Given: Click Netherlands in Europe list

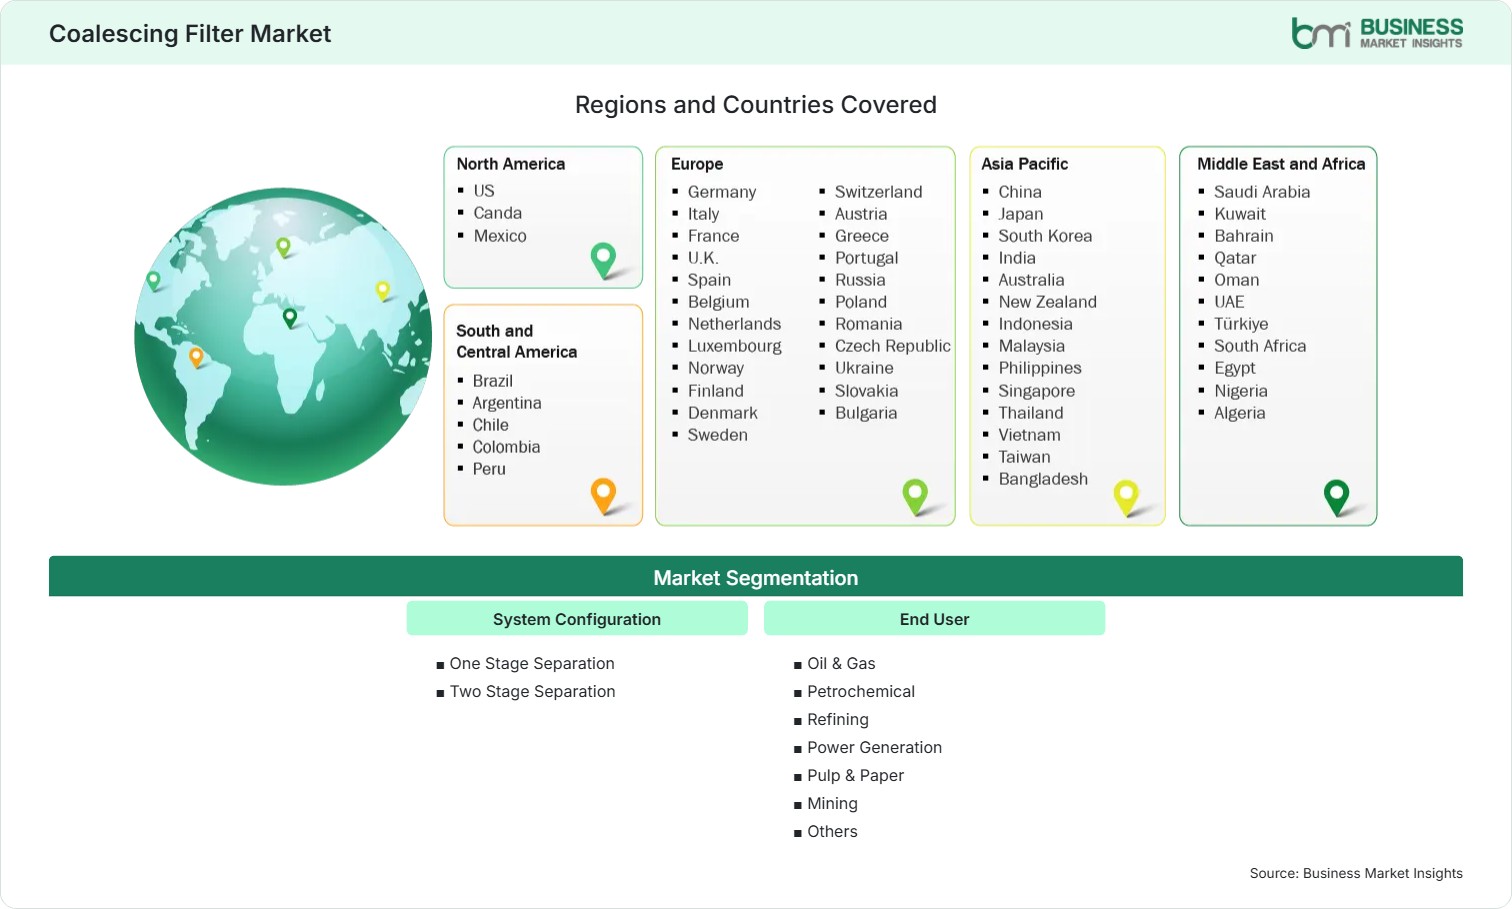Looking at the screenshot, I should point(735,324).
